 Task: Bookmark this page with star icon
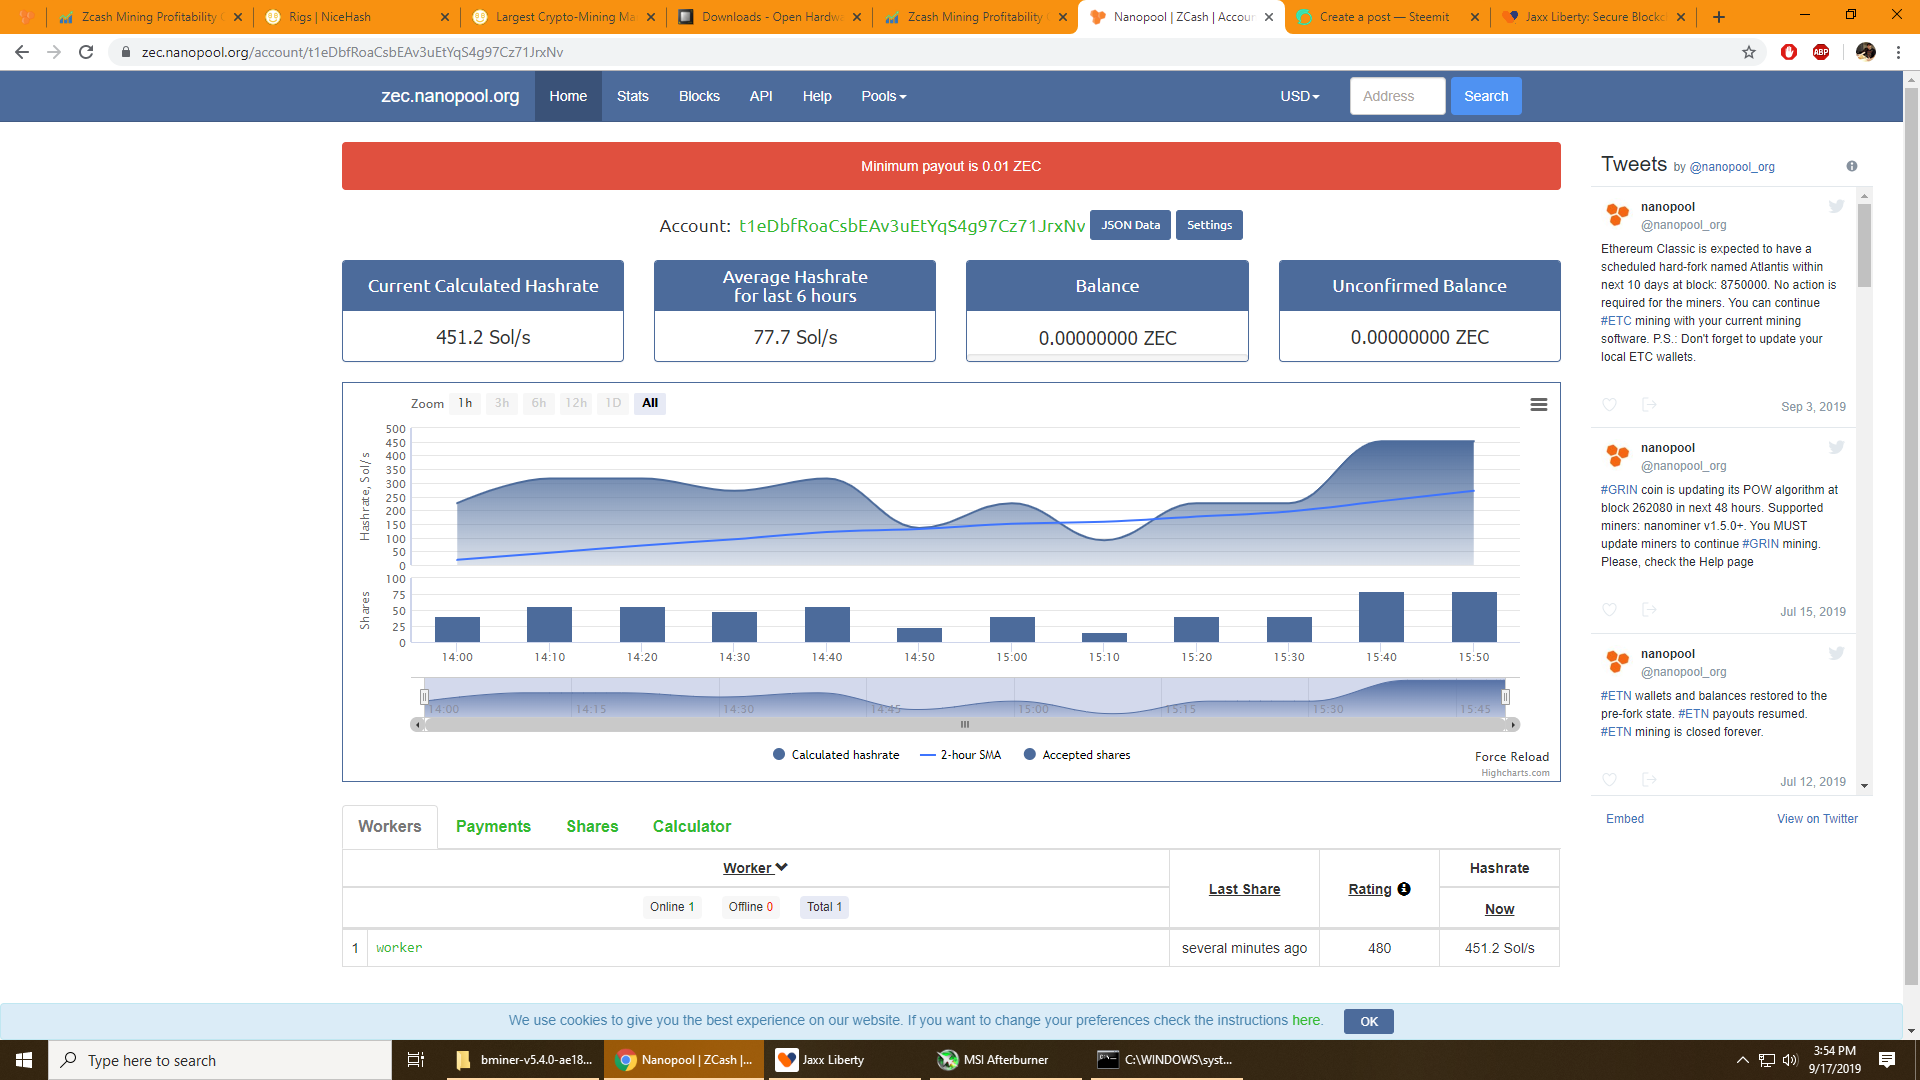coord(1749,52)
